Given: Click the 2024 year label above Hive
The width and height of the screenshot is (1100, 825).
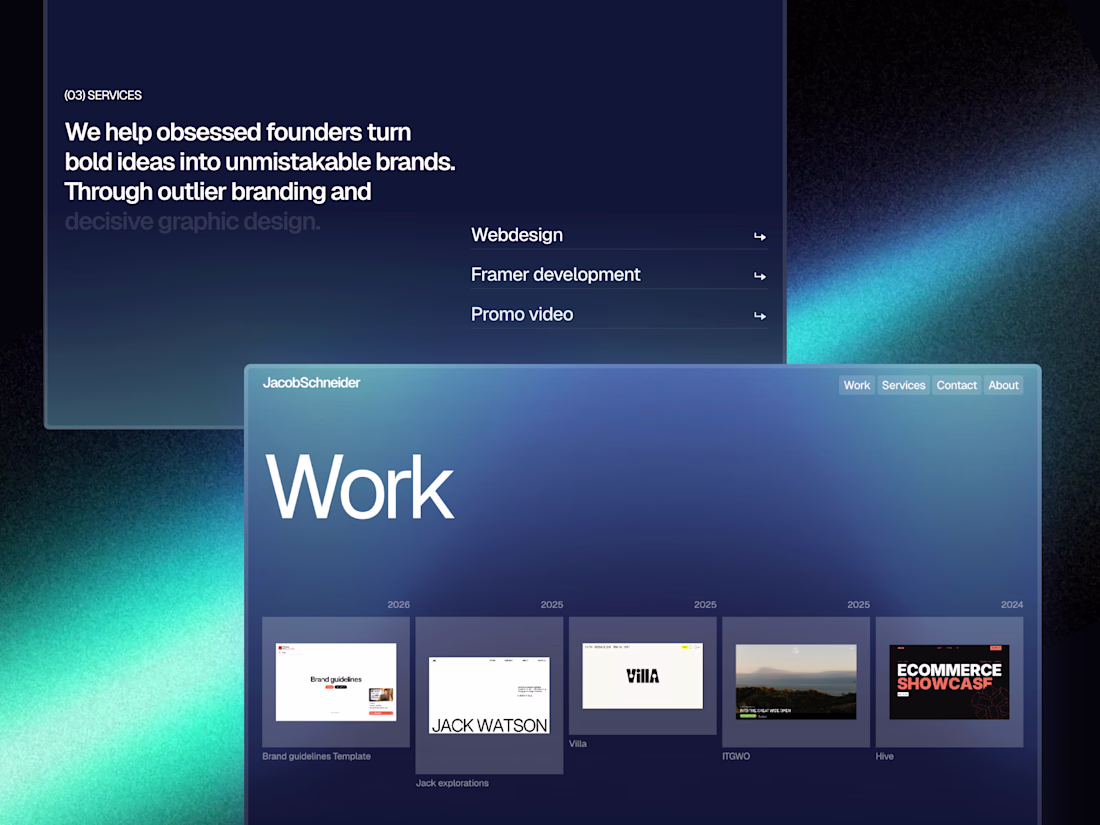Looking at the screenshot, I should click(1012, 604).
